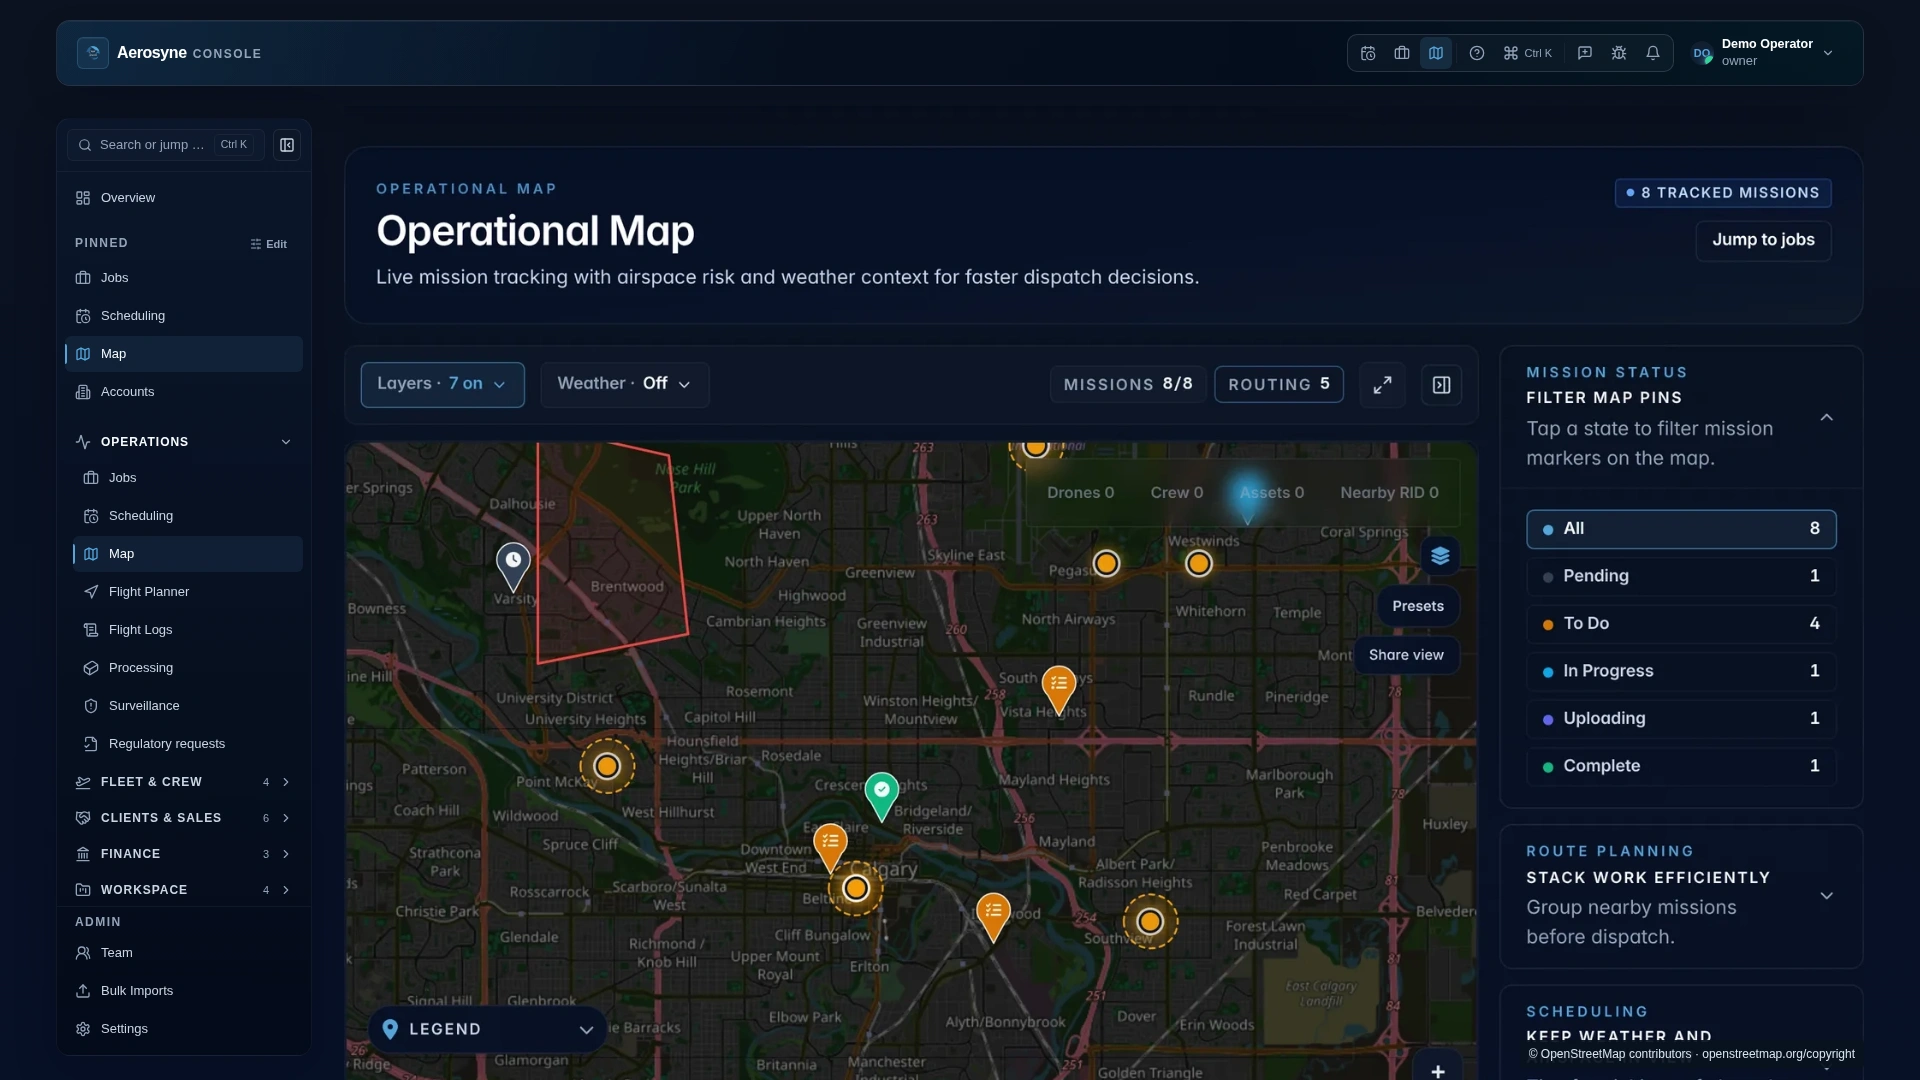Collapse the sidebar panel icon
This screenshot has height=1080, width=1920.
pyautogui.click(x=287, y=145)
